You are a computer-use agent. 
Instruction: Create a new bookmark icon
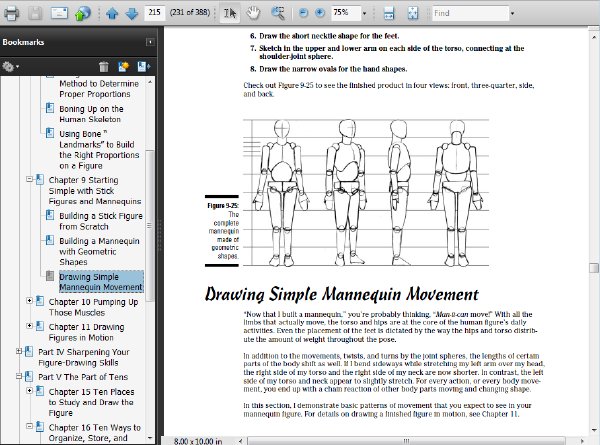click(124, 67)
